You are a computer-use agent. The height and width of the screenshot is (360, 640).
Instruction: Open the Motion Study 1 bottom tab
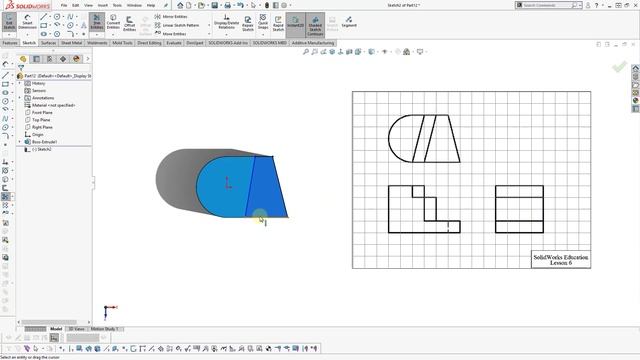pyautogui.click(x=104, y=329)
